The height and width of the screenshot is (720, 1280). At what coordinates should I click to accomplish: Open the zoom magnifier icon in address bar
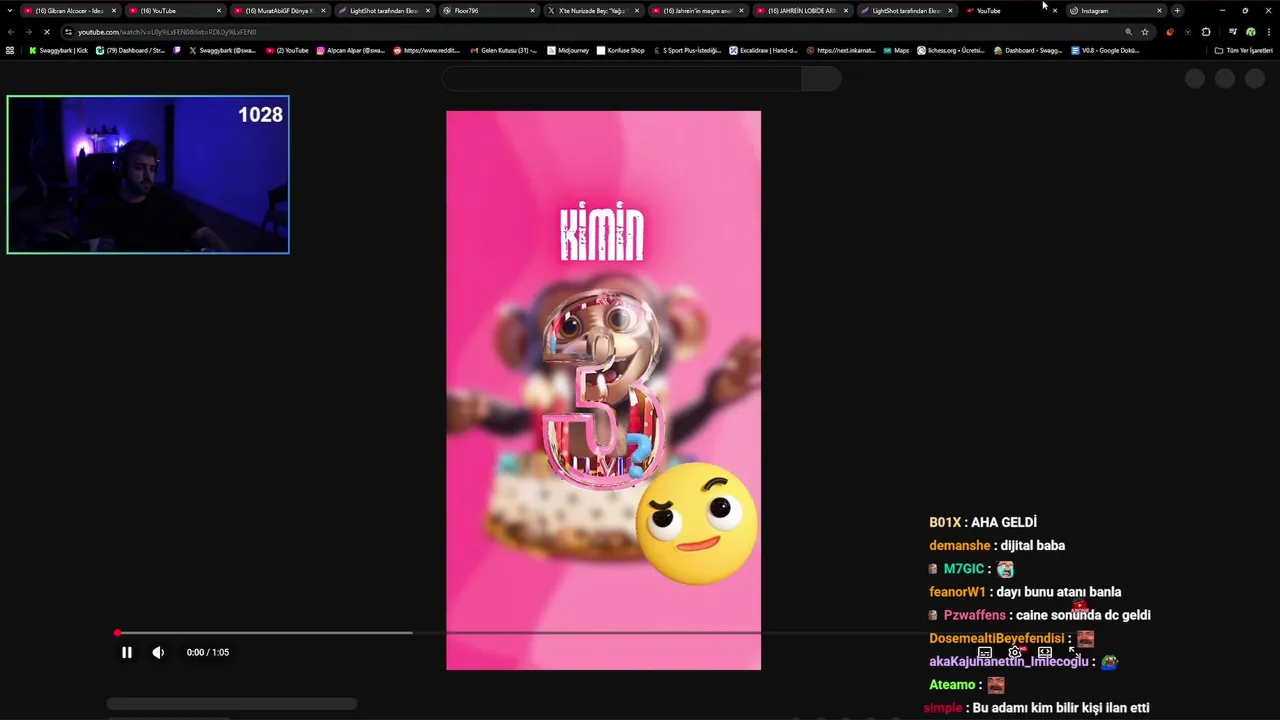pos(1129,32)
